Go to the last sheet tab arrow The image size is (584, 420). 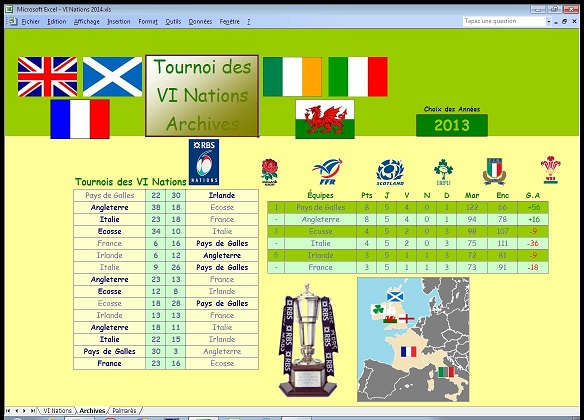(x=32, y=411)
